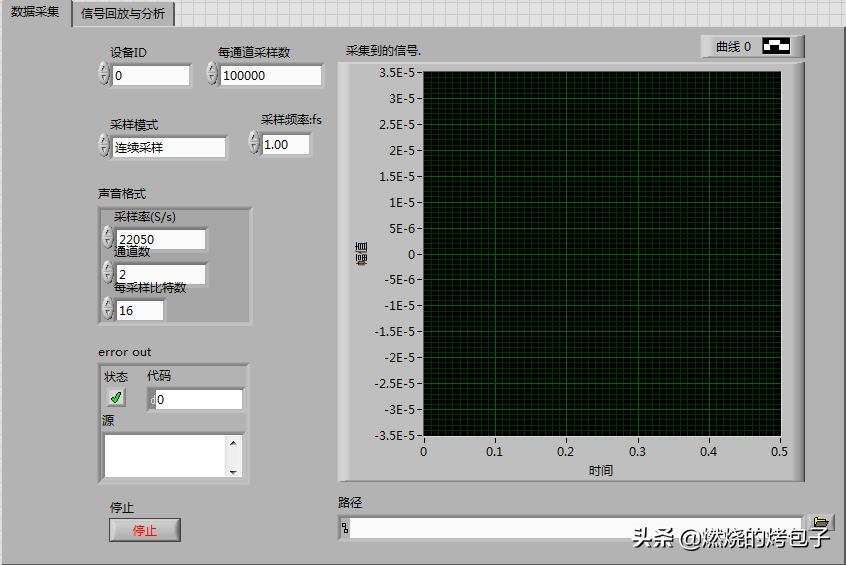
Task: Click the 代码 radix 'd' indicator
Action: tap(152, 400)
